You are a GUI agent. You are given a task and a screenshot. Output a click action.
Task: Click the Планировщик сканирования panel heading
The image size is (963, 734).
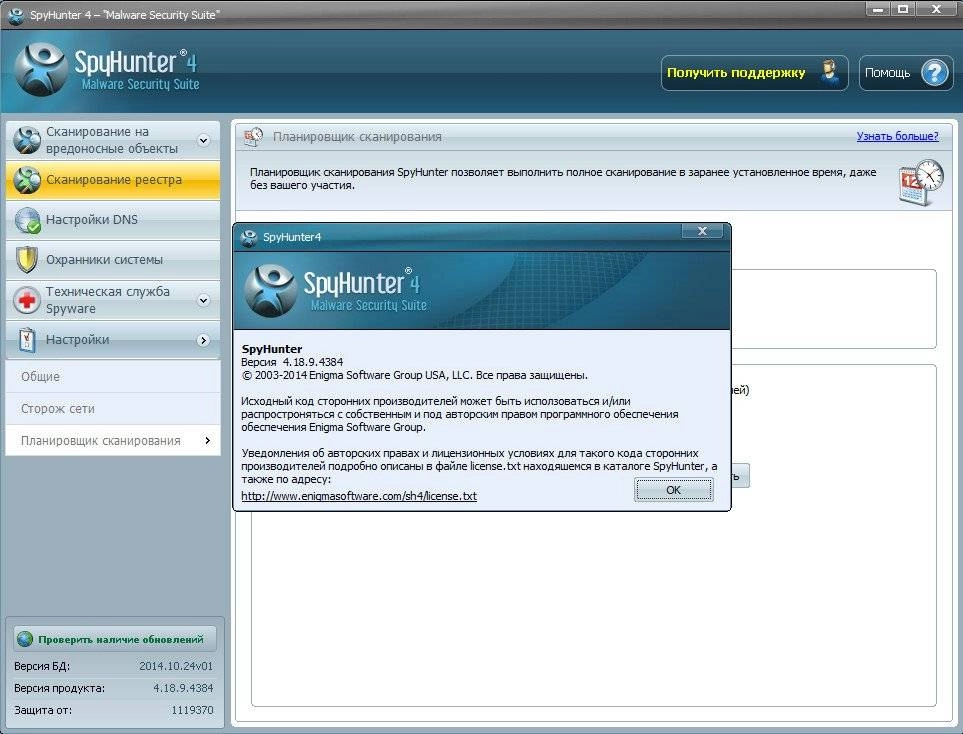(x=357, y=136)
